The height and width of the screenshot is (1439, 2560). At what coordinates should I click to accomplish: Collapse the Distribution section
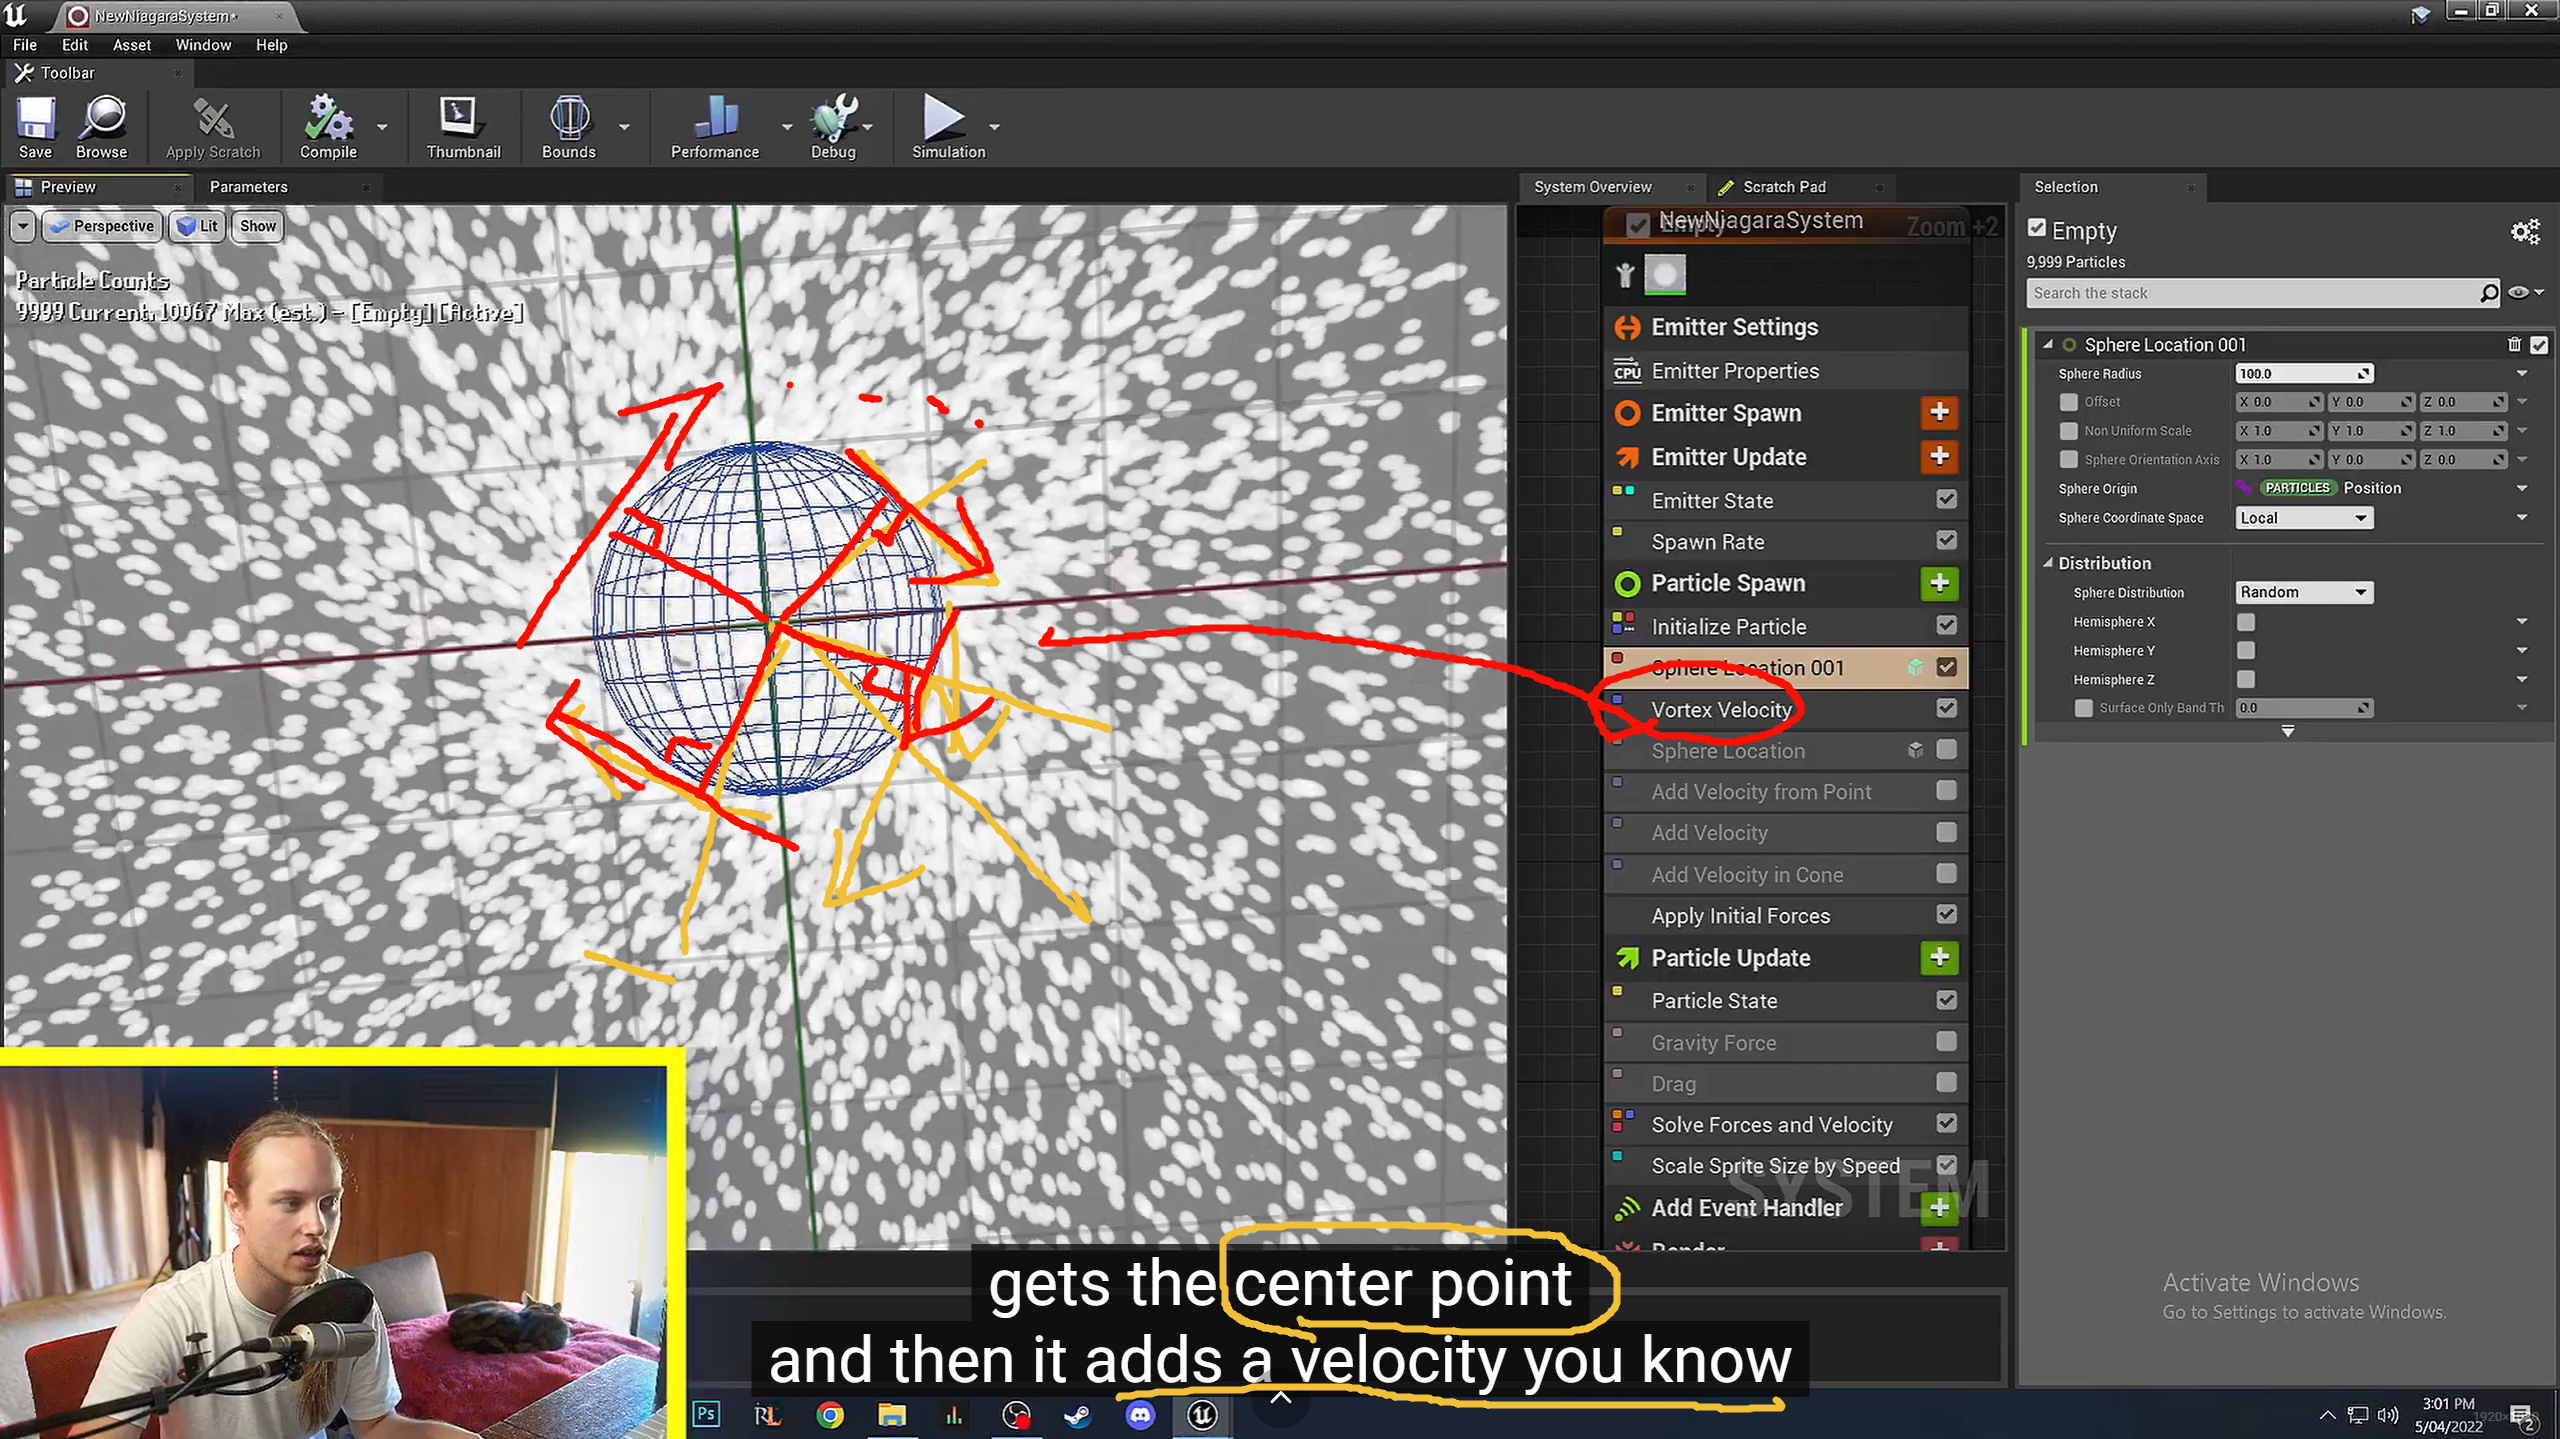tap(2048, 563)
